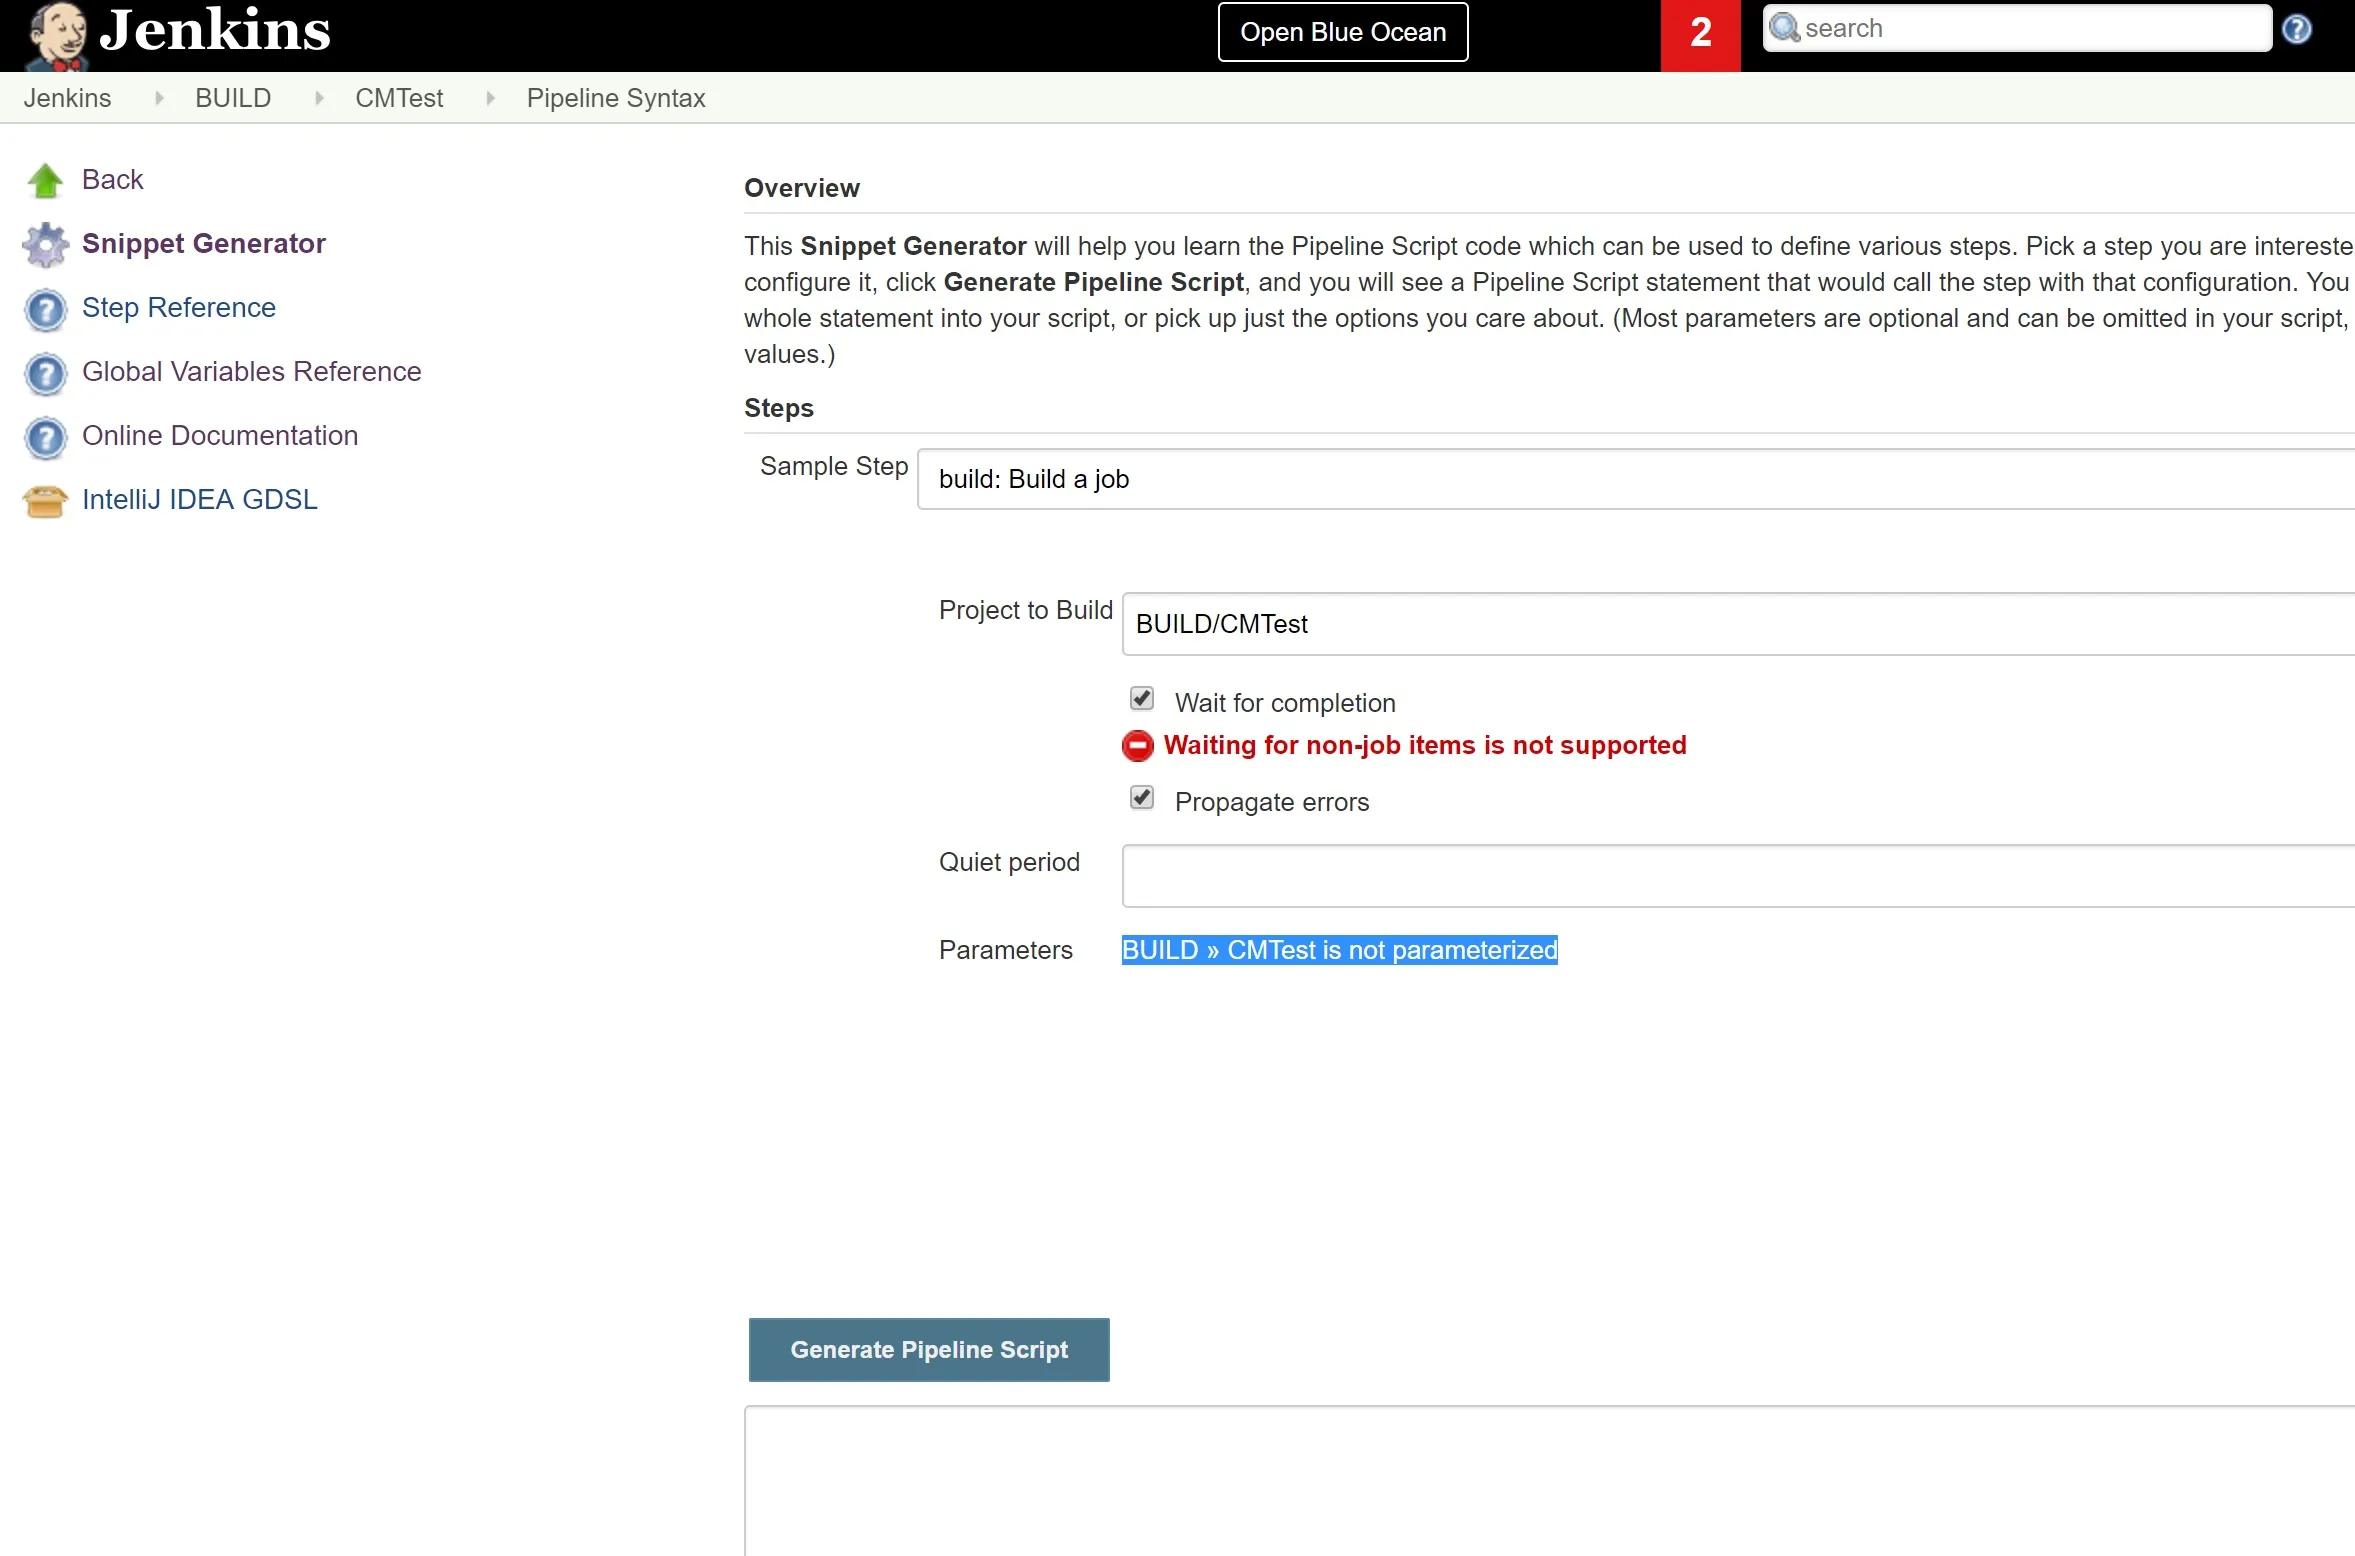2355x1556 pixels.
Task: Click the green Back arrow icon
Action: [x=45, y=181]
